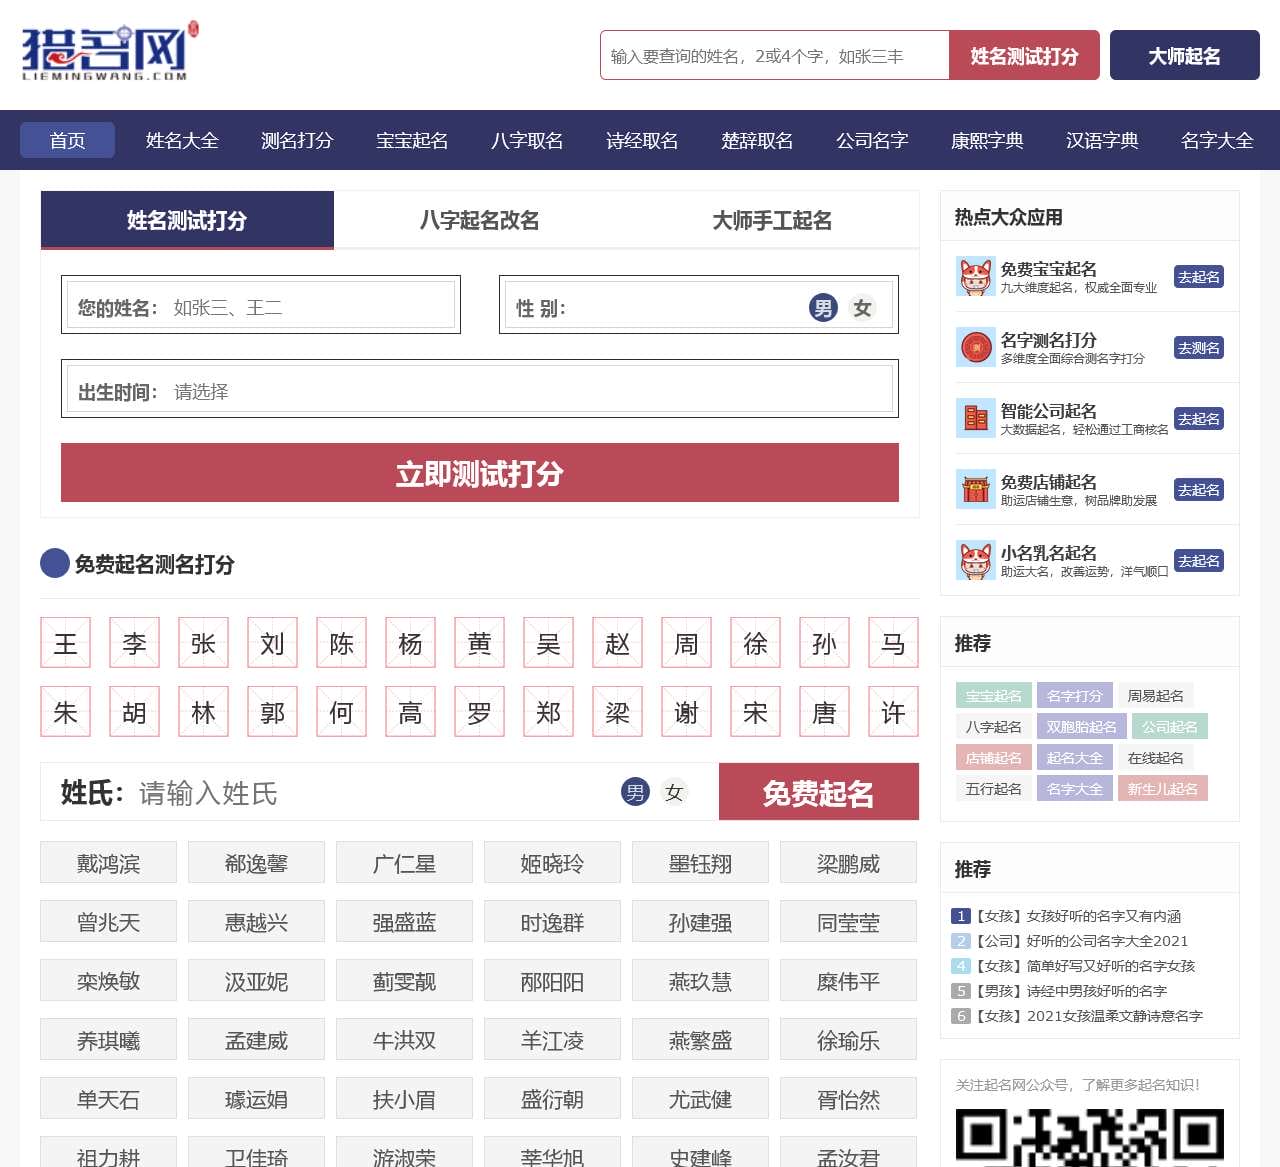Open 楚辞取名 in the navigation bar
1280x1167 pixels.
coord(757,140)
